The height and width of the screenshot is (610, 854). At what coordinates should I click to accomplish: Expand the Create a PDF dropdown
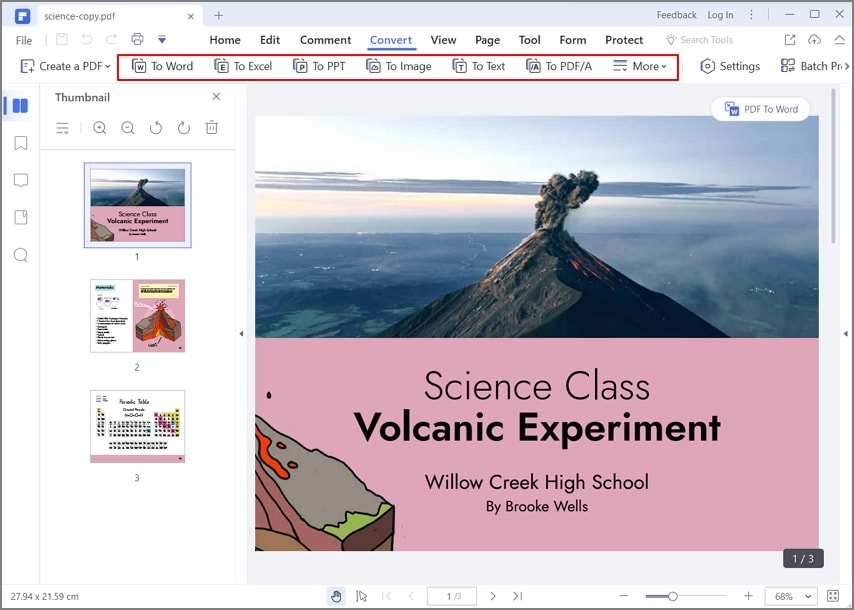click(65, 66)
